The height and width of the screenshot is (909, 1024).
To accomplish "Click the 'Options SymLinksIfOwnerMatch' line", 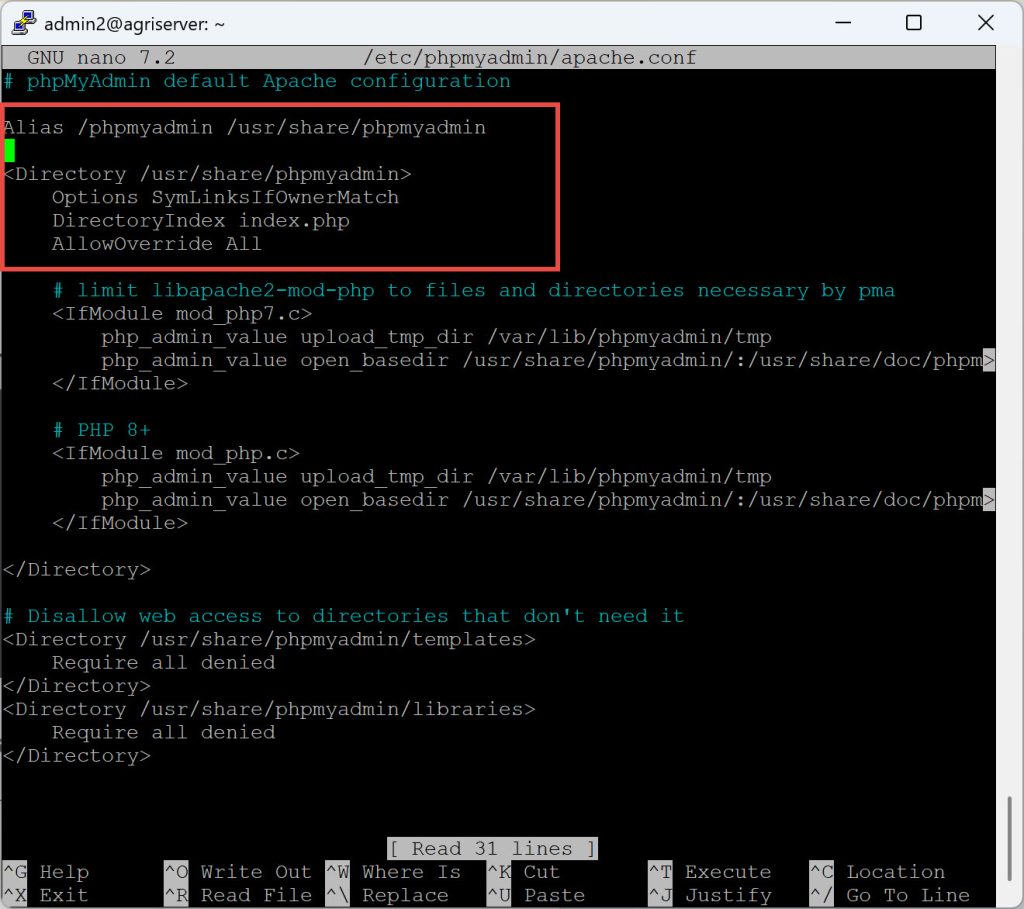I will pos(225,197).
